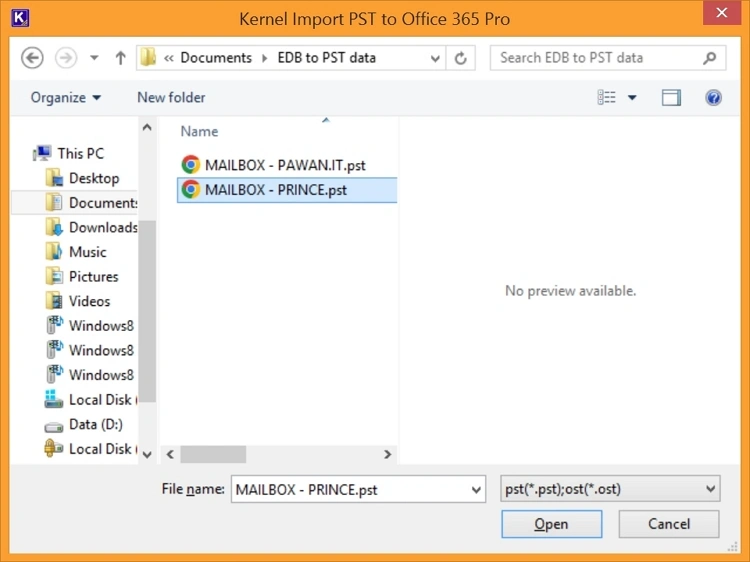
Task: Open Downloads in navigation pane
Action: (103, 227)
